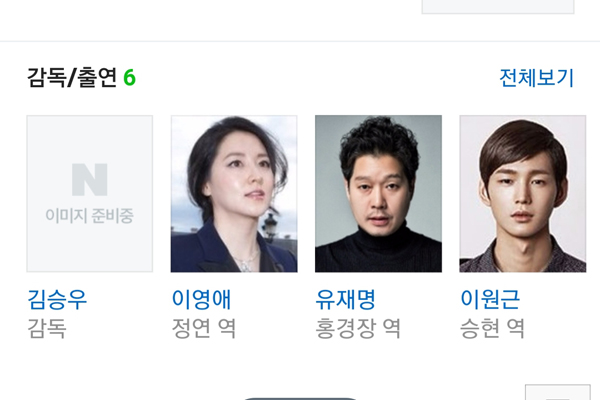Click the placeholder image above 김승우
The width and height of the screenshot is (600, 400).
point(90,194)
